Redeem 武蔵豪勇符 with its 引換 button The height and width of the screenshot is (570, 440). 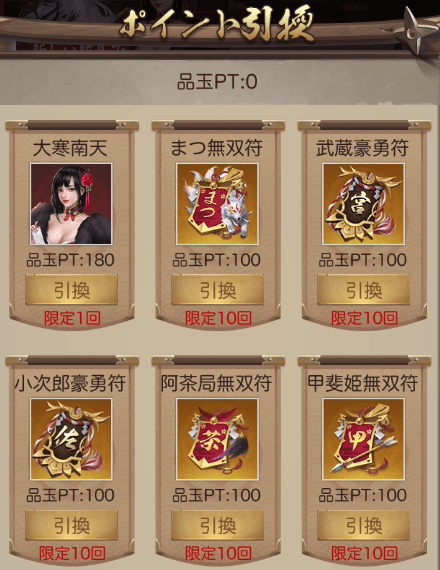point(364,290)
